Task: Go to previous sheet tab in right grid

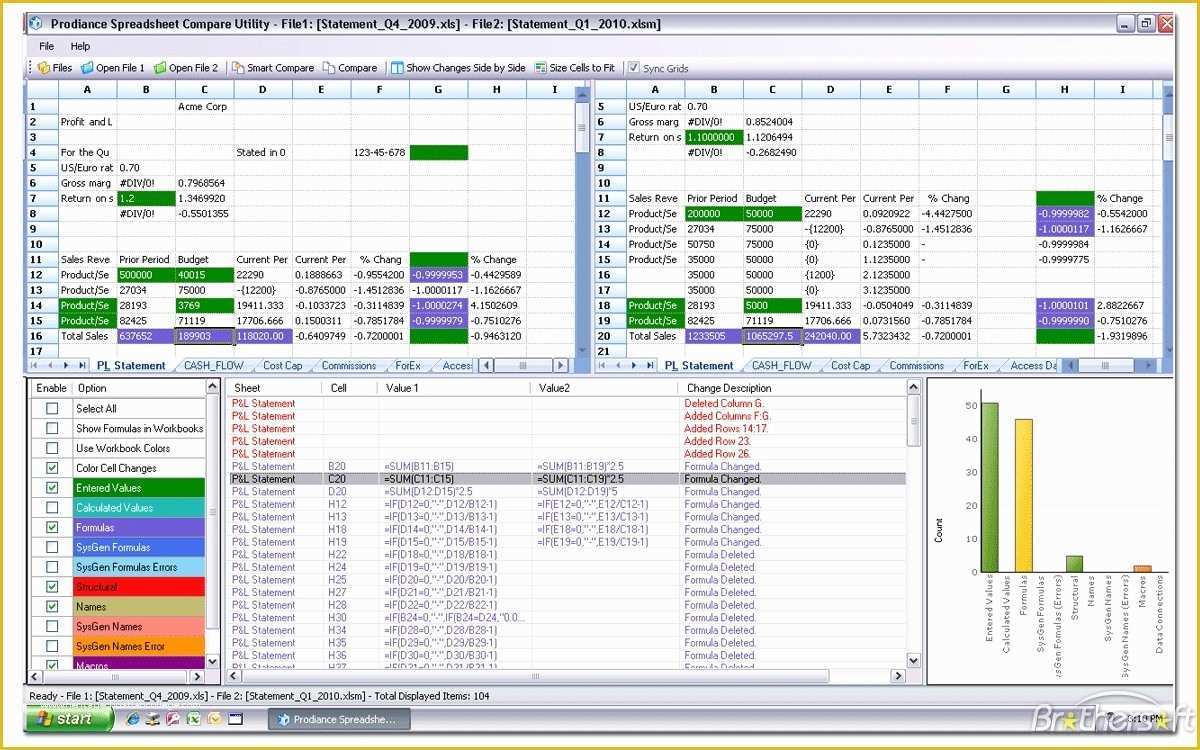Action: point(620,366)
